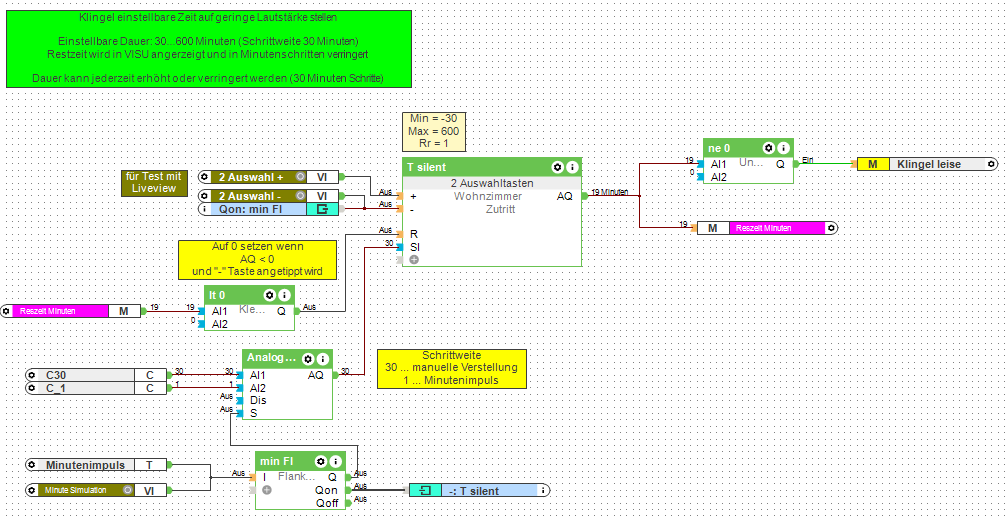This screenshot has height=517, width=1005.
Task: Open settings gear on T silent block
Action: coord(558,167)
